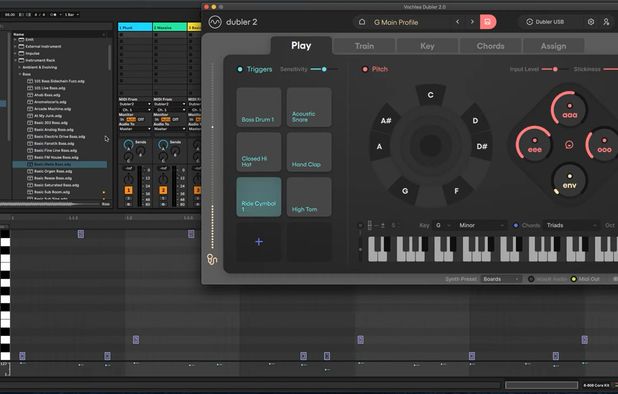Click note A# on the pitch wheel
The image size is (618, 394).
point(386,121)
